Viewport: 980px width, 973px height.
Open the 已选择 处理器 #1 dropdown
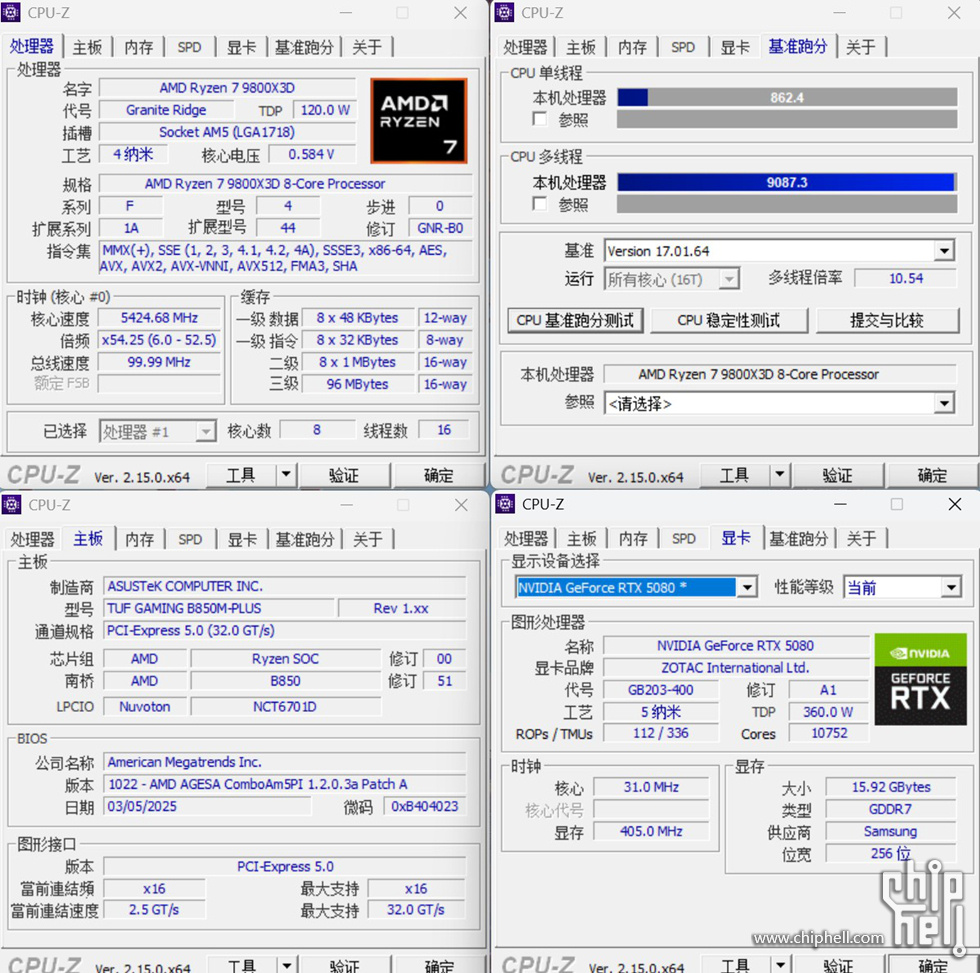(x=205, y=432)
